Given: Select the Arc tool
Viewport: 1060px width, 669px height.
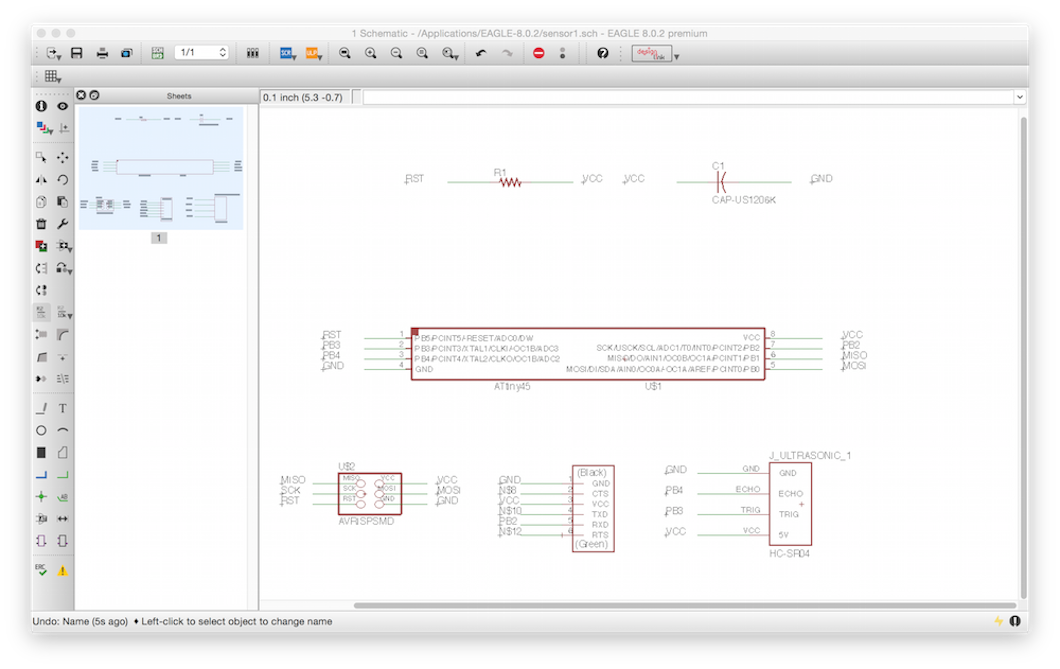Looking at the screenshot, I should 62,430.
